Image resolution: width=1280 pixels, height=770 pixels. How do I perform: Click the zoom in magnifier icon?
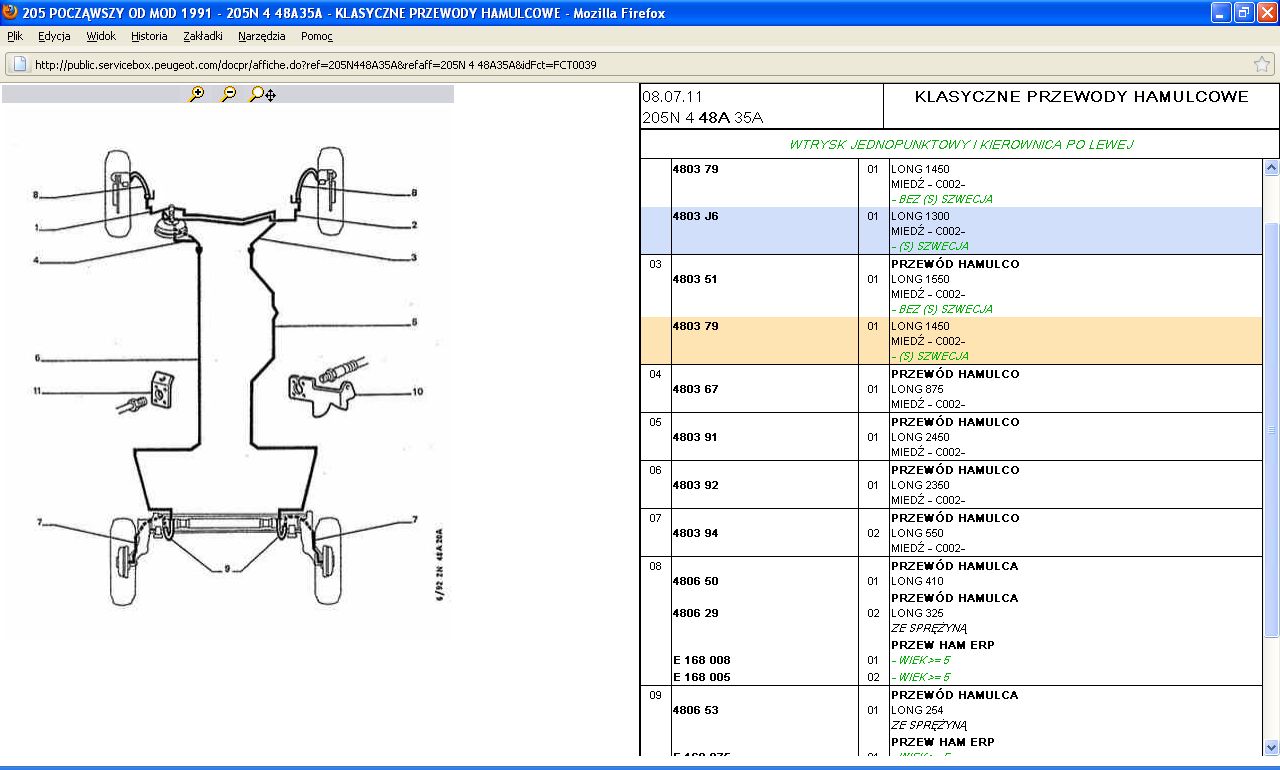tap(197, 94)
